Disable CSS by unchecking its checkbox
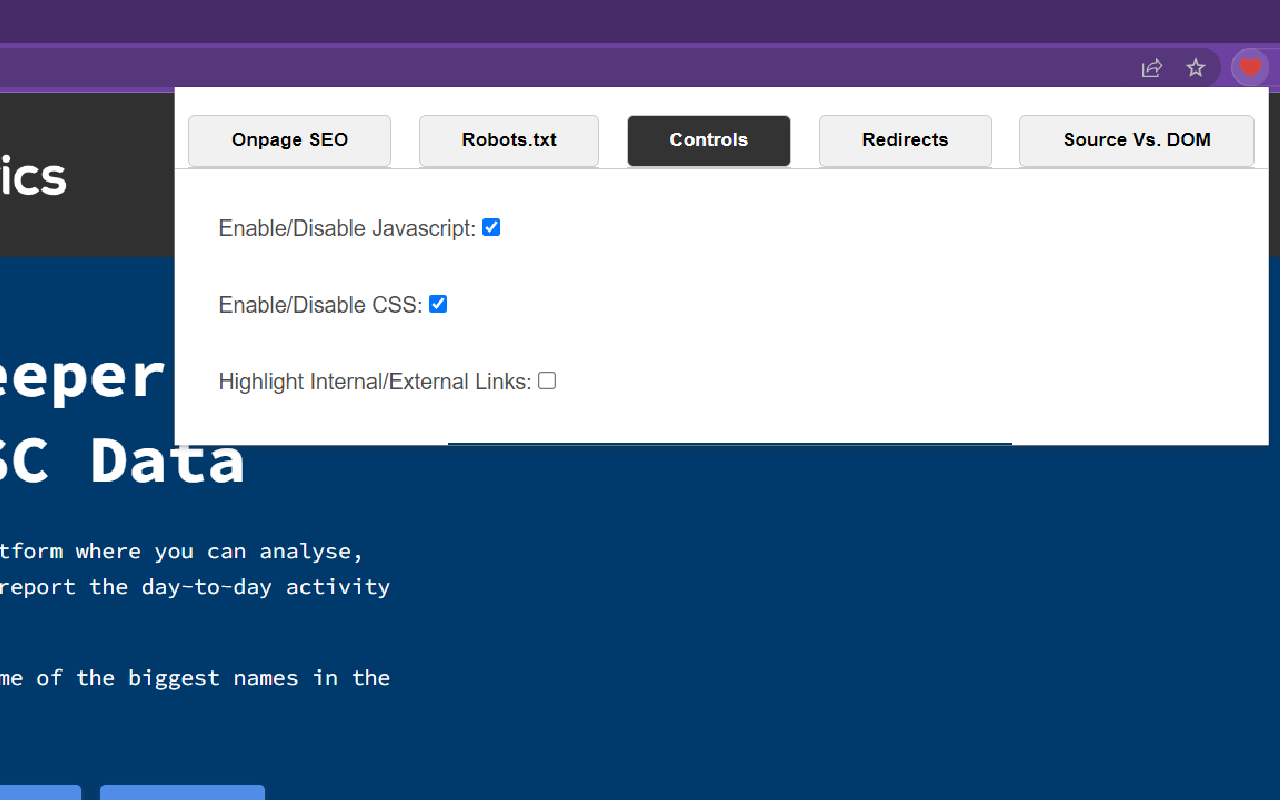1280x800 pixels. coord(438,304)
